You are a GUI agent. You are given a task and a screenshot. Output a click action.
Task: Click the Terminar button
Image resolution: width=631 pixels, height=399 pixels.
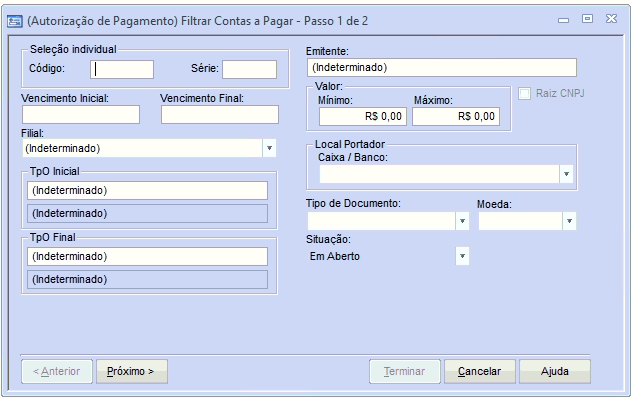click(405, 371)
